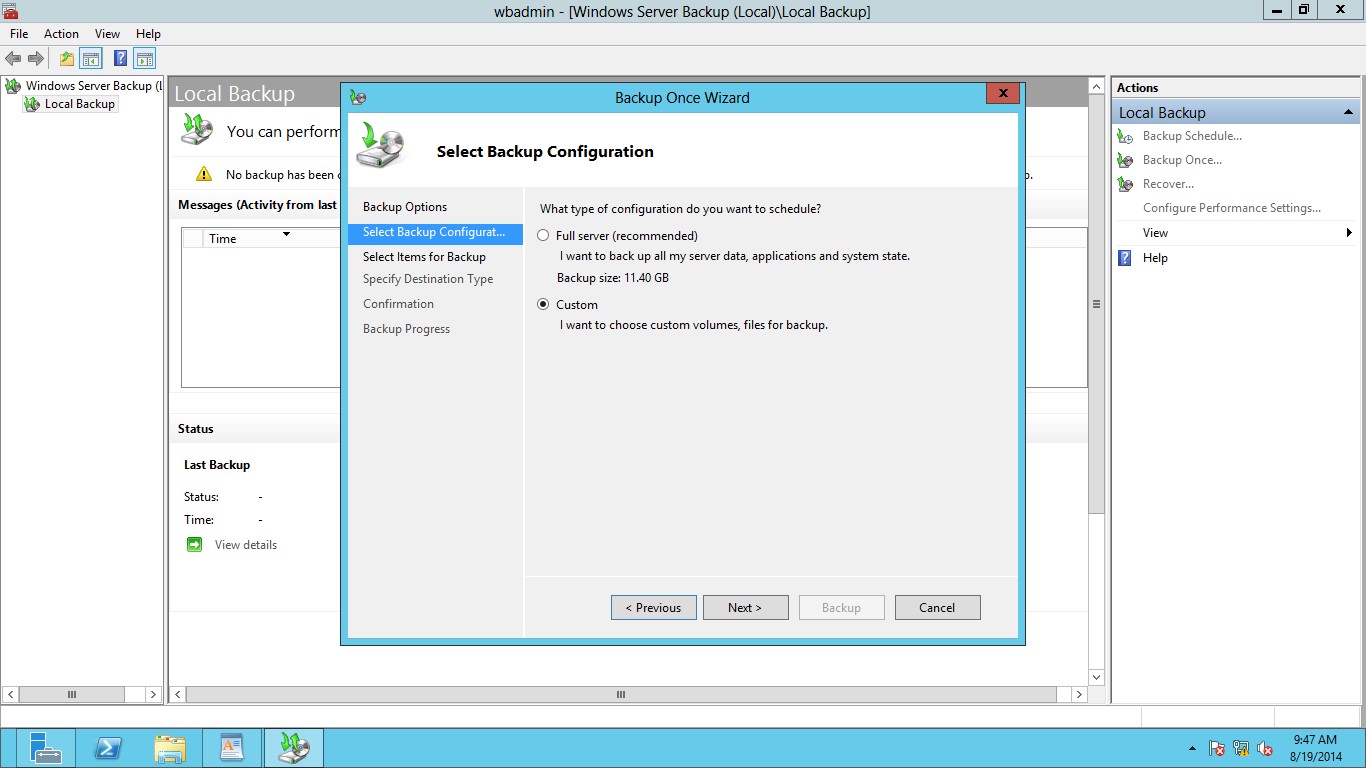1366x768 pixels.
Task: Toggle Show/Hide Action Pane toolbar icon
Action: 145,59
